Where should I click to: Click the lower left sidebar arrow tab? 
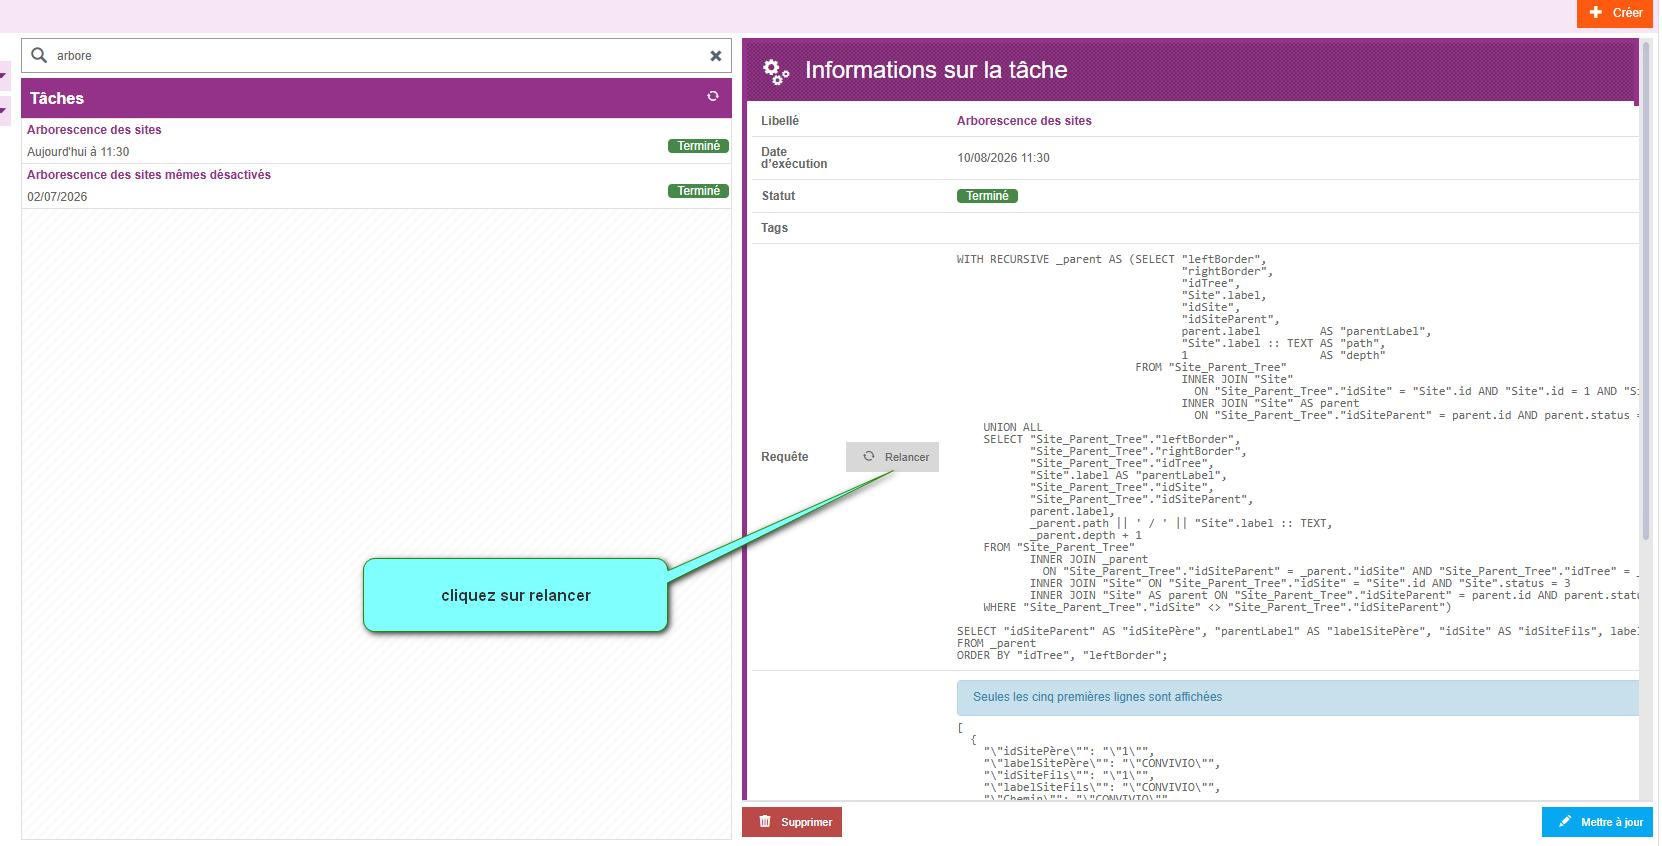[x=5, y=110]
